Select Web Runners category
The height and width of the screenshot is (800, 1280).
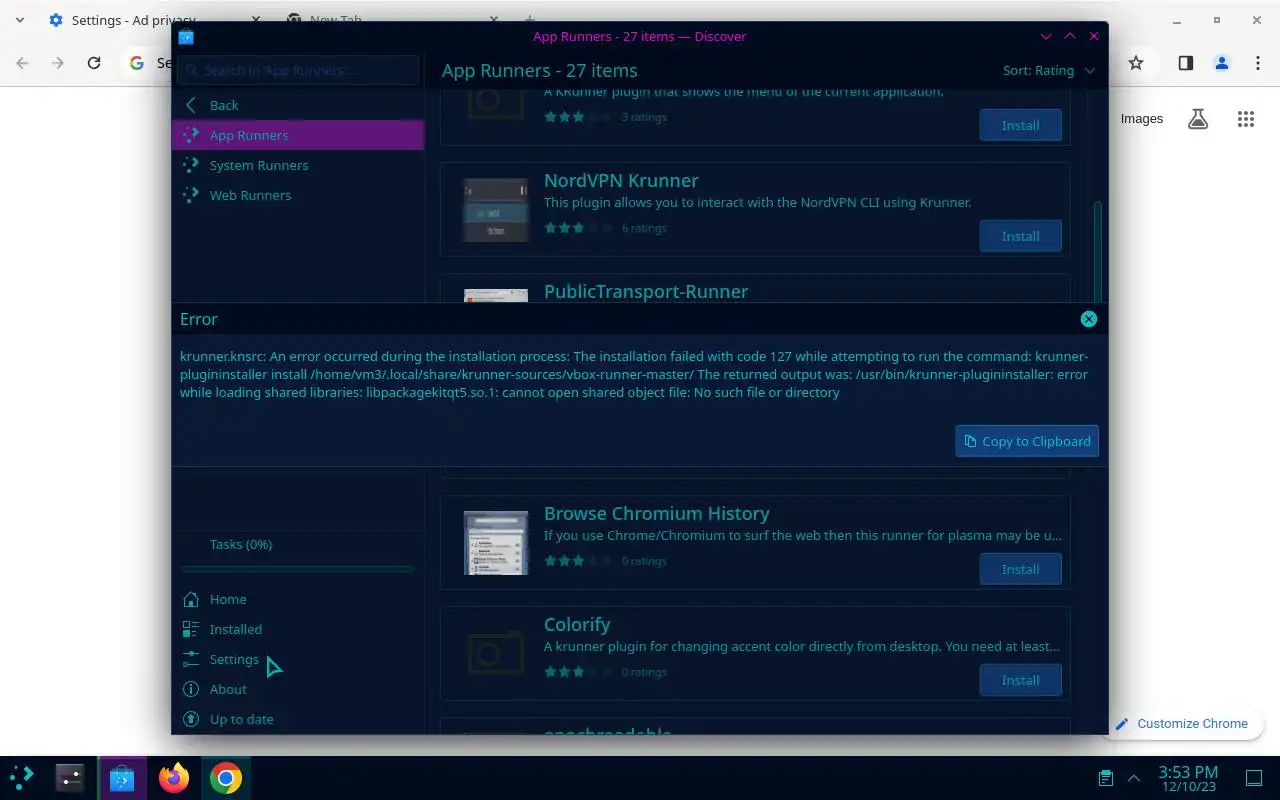click(298, 195)
